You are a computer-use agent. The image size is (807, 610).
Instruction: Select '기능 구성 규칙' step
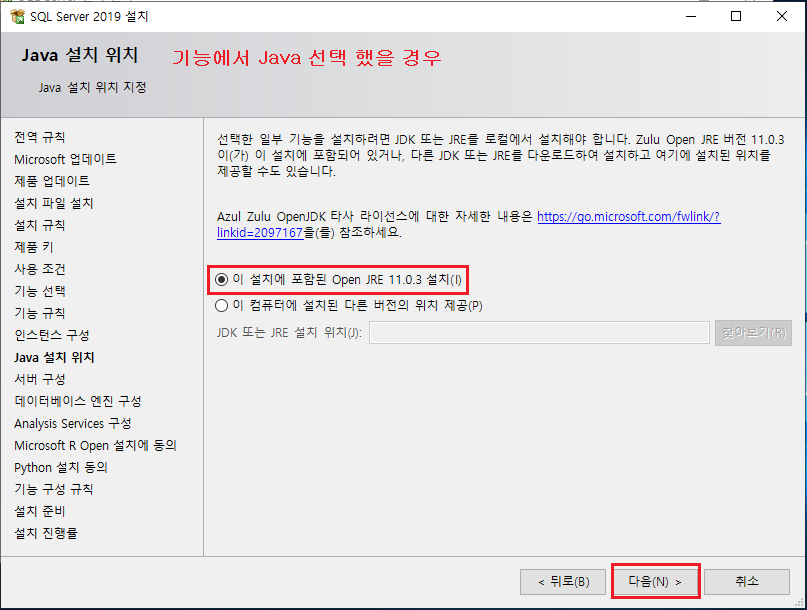(x=54, y=489)
